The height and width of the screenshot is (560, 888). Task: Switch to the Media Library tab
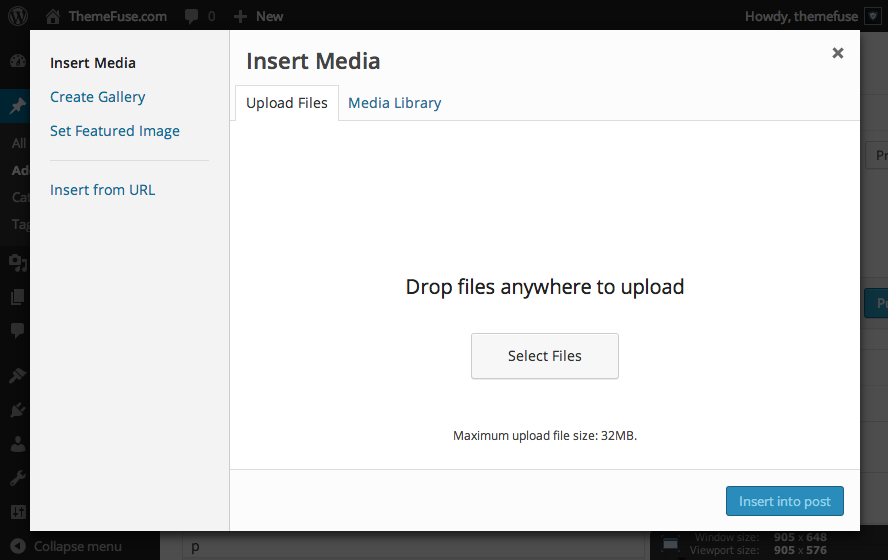click(395, 103)
